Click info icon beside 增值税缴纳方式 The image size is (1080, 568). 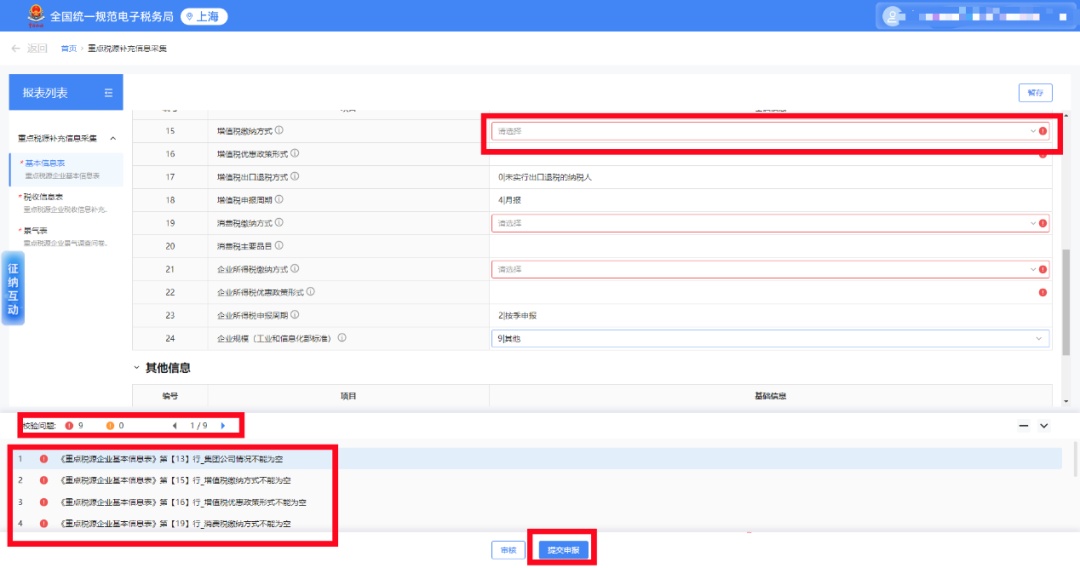279,130
